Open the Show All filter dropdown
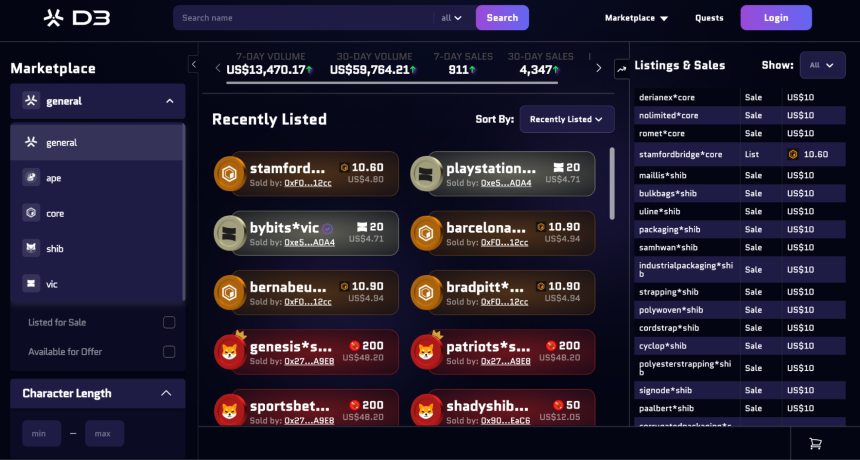Viewport: 860px width, 460px height. click(x=822, y=65)
